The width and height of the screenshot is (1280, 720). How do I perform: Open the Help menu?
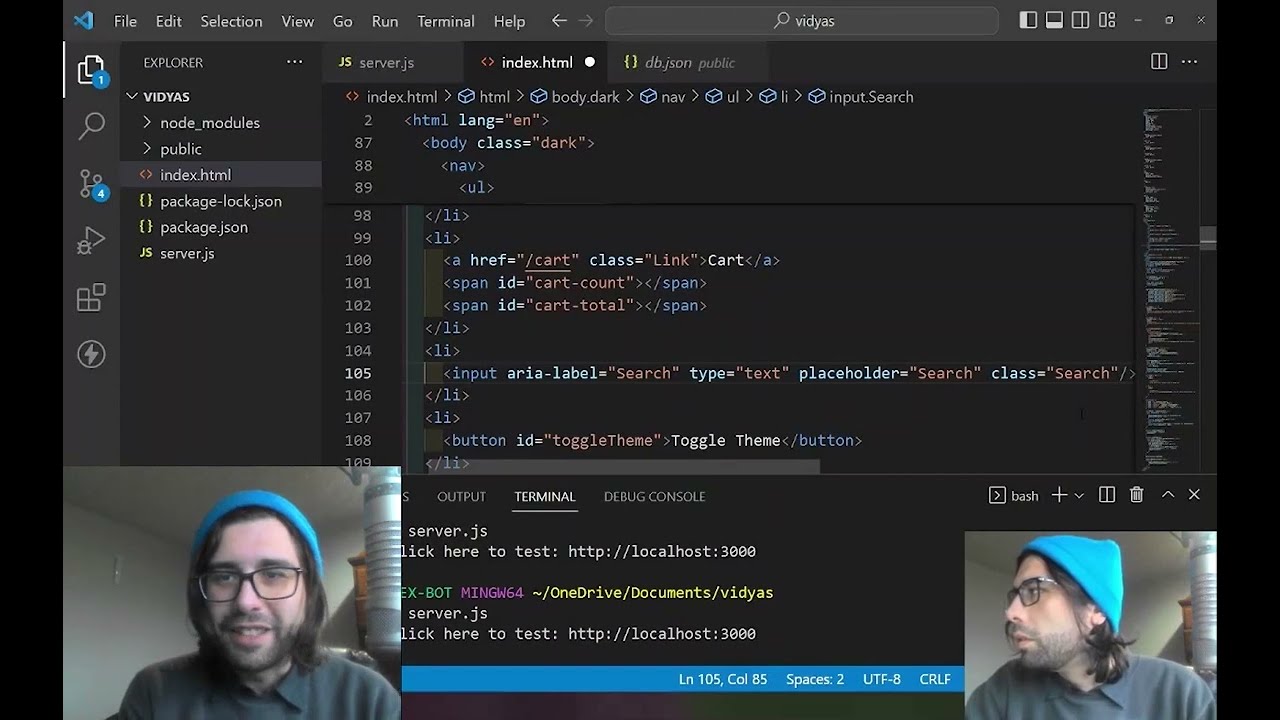pos(509,21)
